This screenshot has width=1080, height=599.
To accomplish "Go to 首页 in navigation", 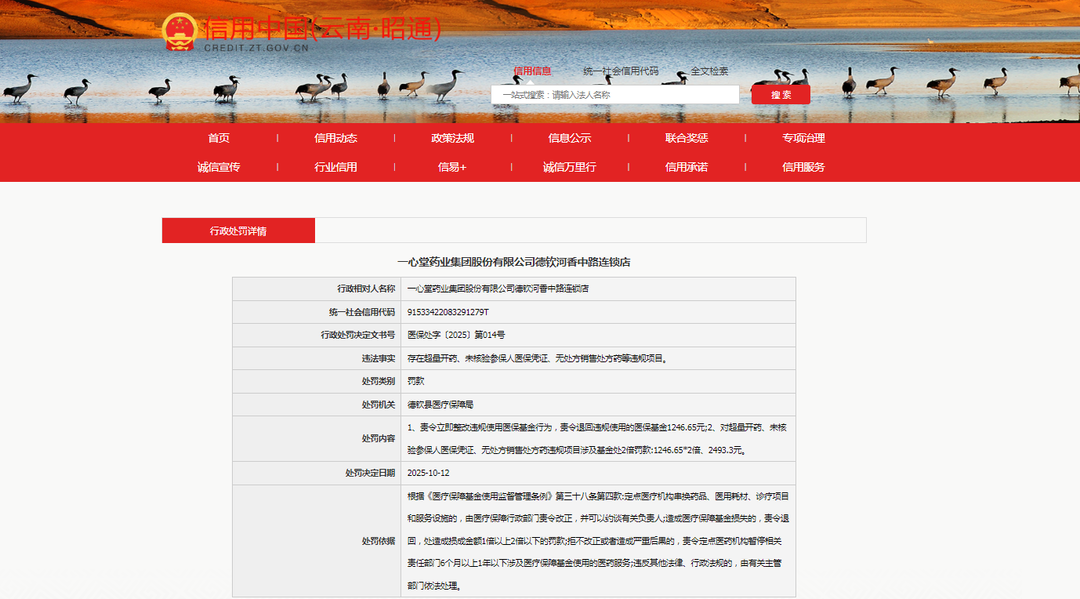I will tap(219, 138).
